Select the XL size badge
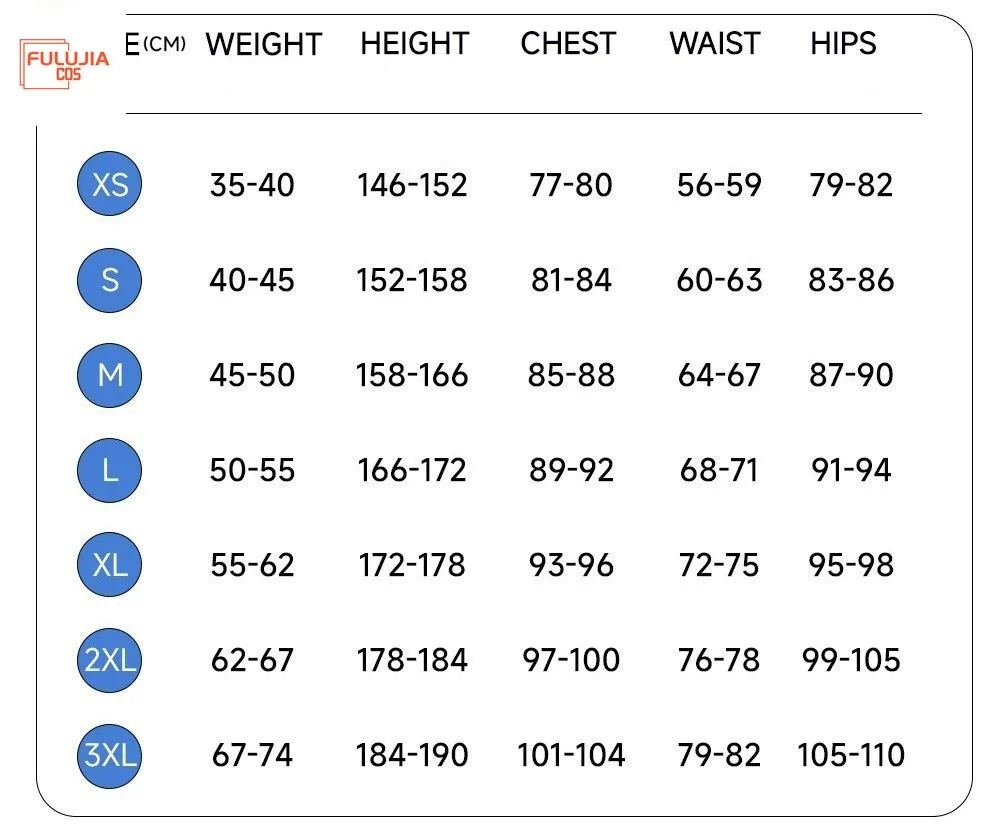 coord(109,565)
